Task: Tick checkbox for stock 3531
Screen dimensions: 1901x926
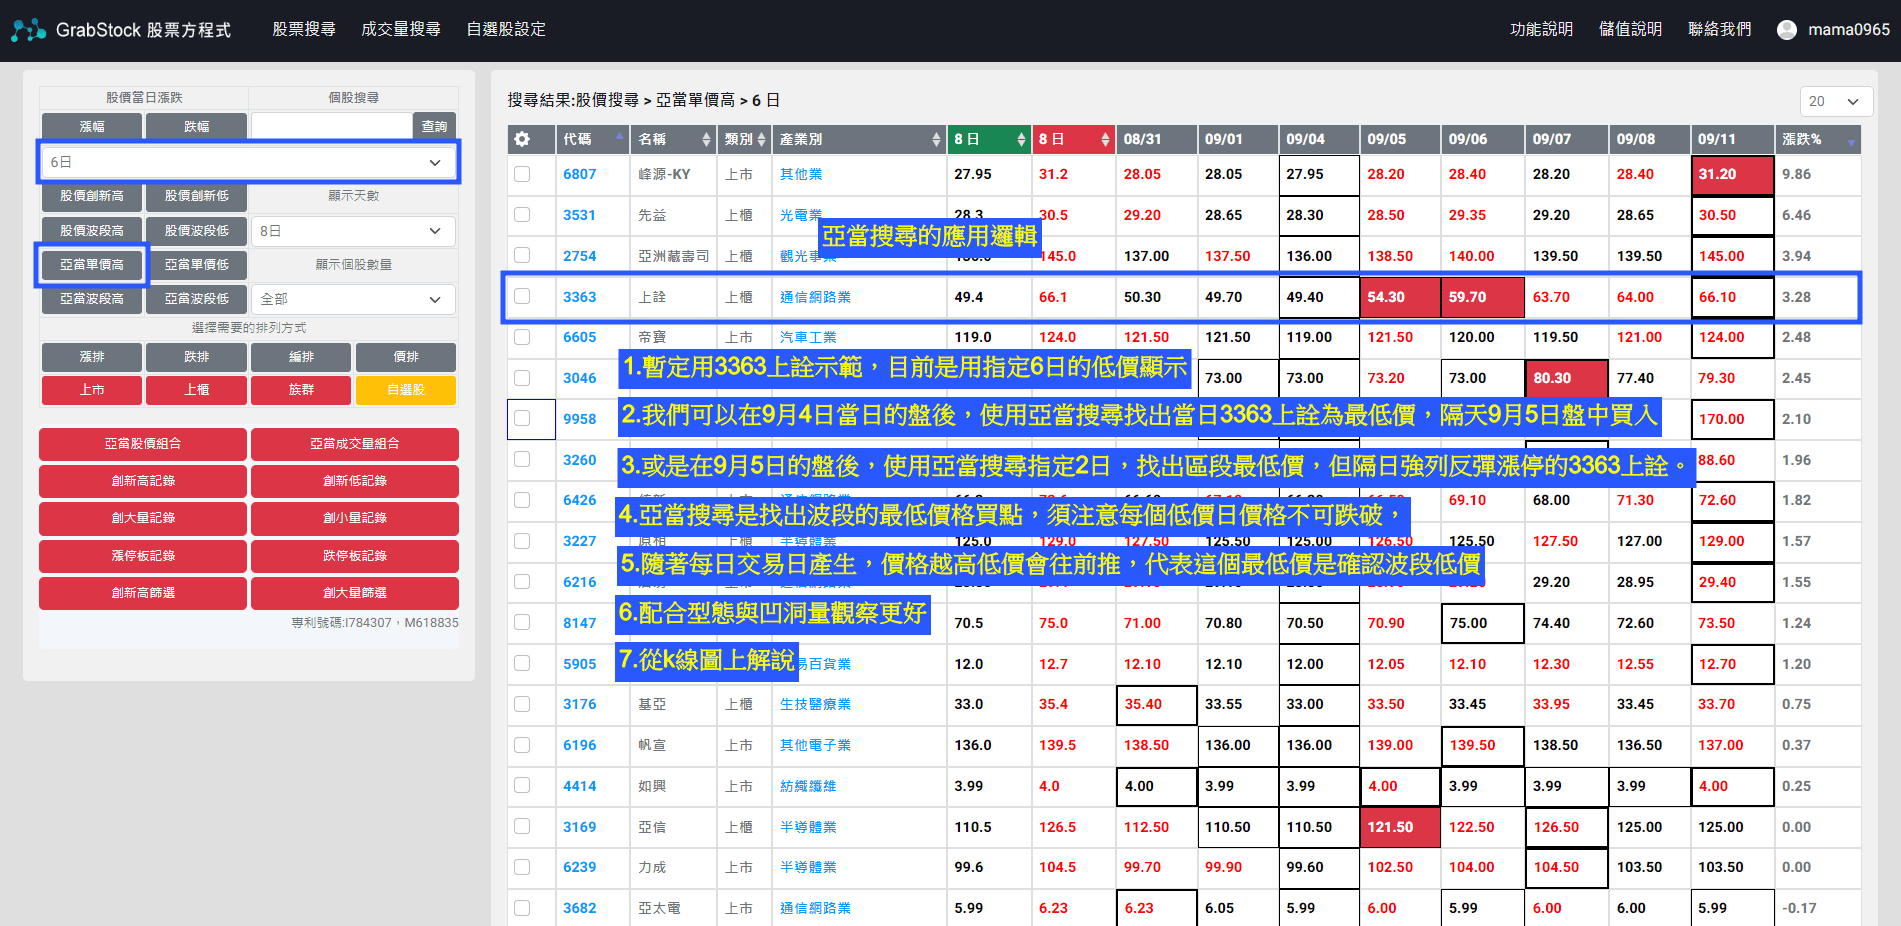Action: point(522,215)
